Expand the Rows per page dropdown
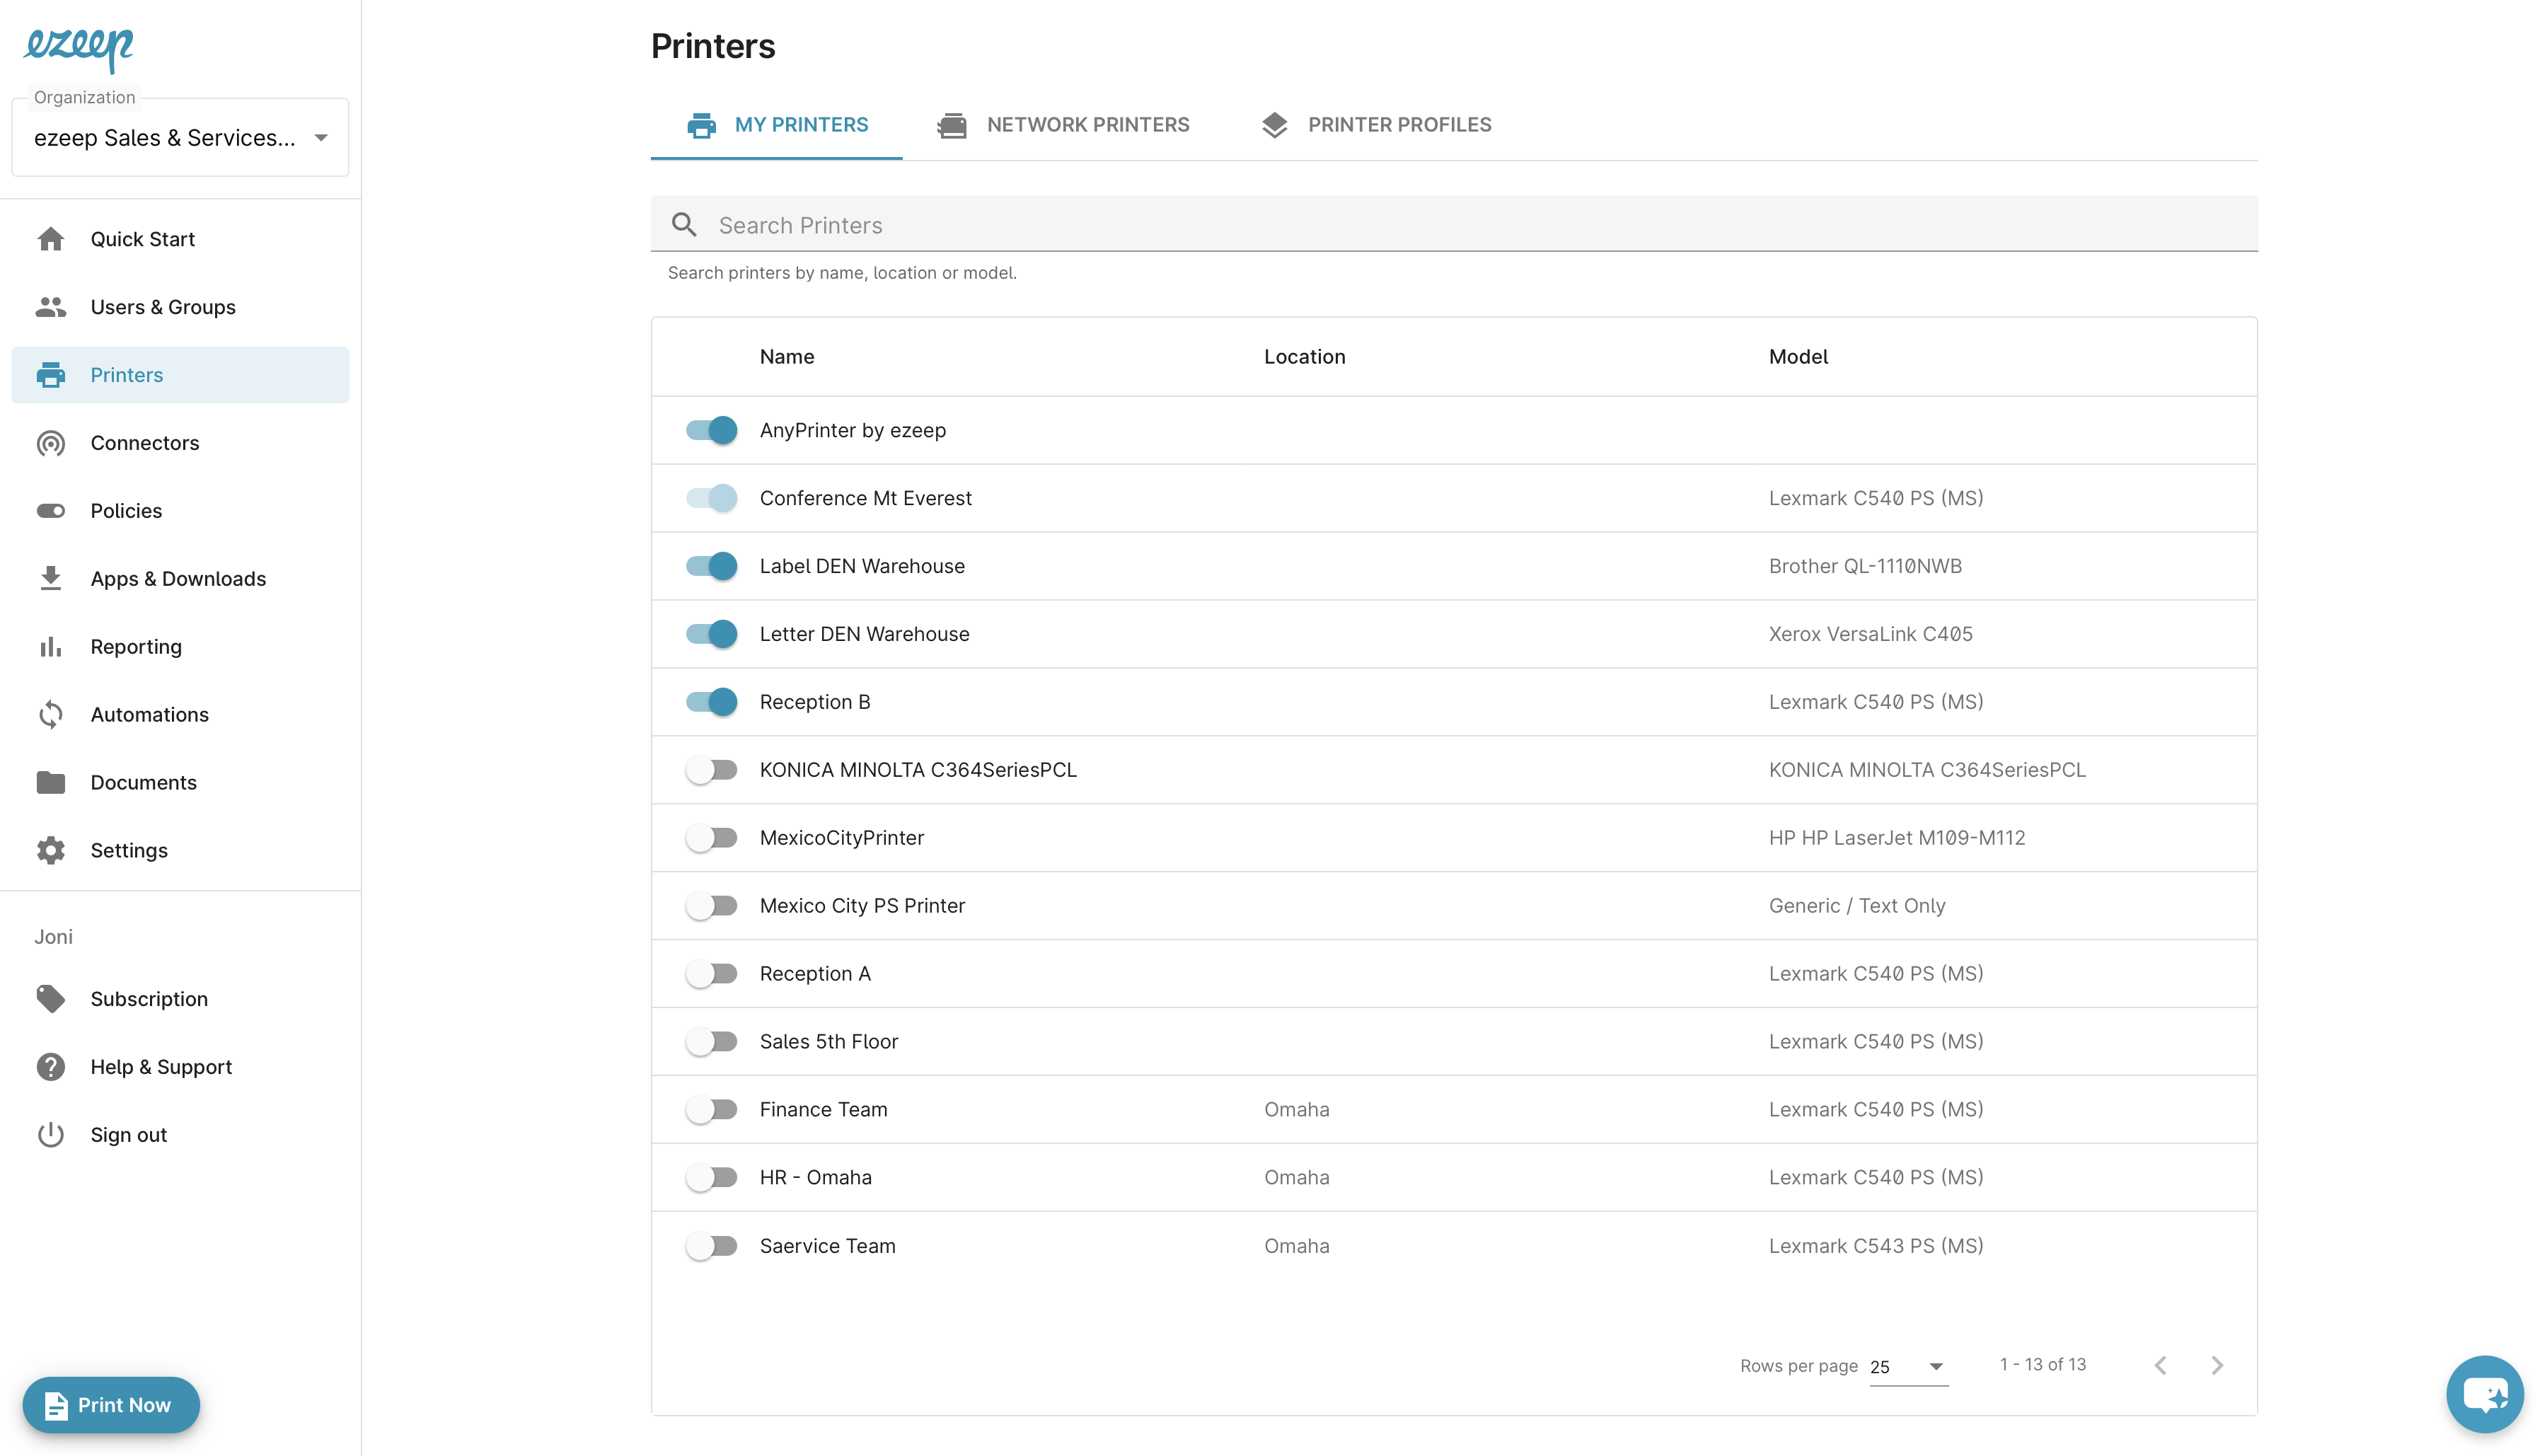 [x=1908, y=1366]
